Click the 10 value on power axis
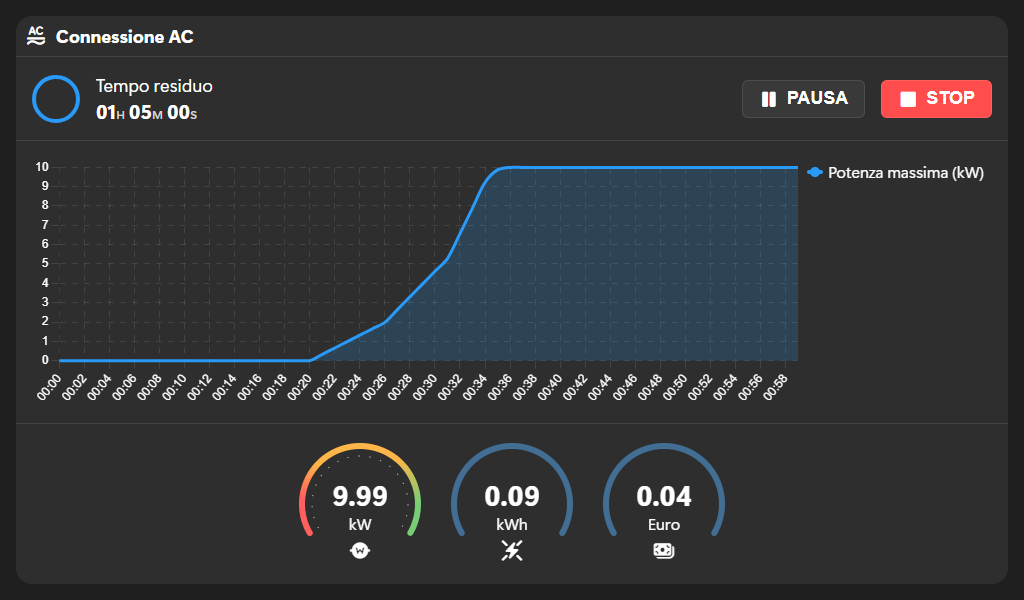This screenshot has width=1024, height=600. pyautogui.click(x=43, y=167)
